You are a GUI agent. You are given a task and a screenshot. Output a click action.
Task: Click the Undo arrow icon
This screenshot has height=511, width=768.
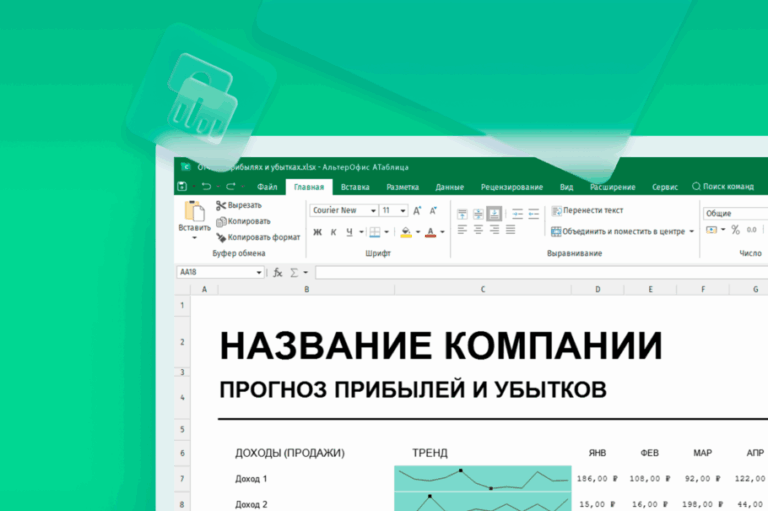206,187
